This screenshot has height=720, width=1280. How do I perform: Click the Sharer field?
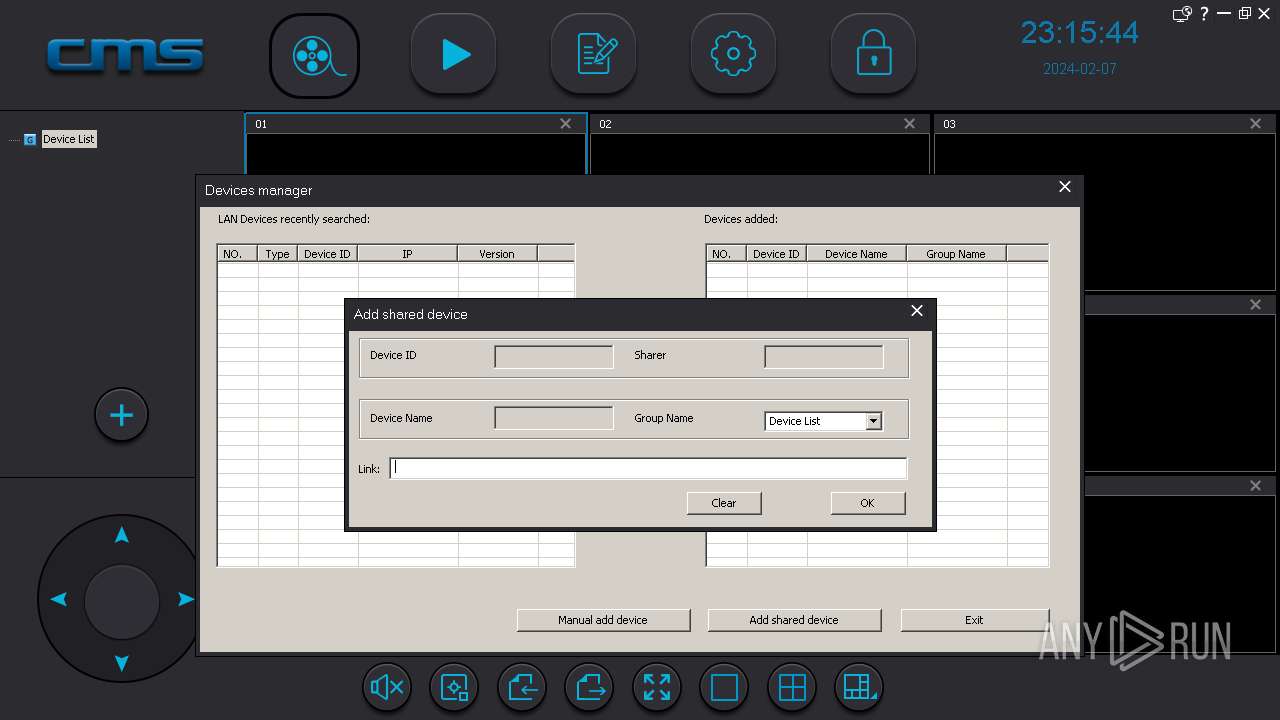point(824,357)
